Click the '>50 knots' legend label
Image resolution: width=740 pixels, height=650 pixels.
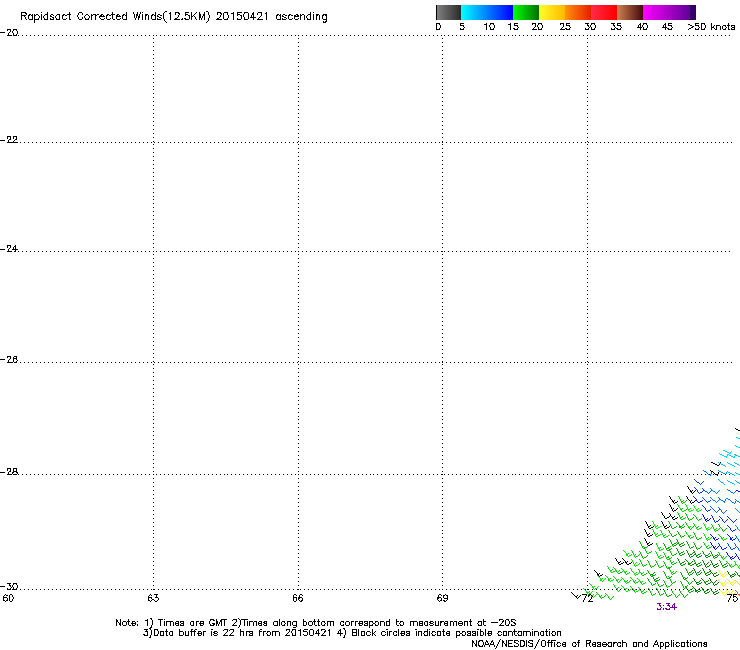click(711, 27)
